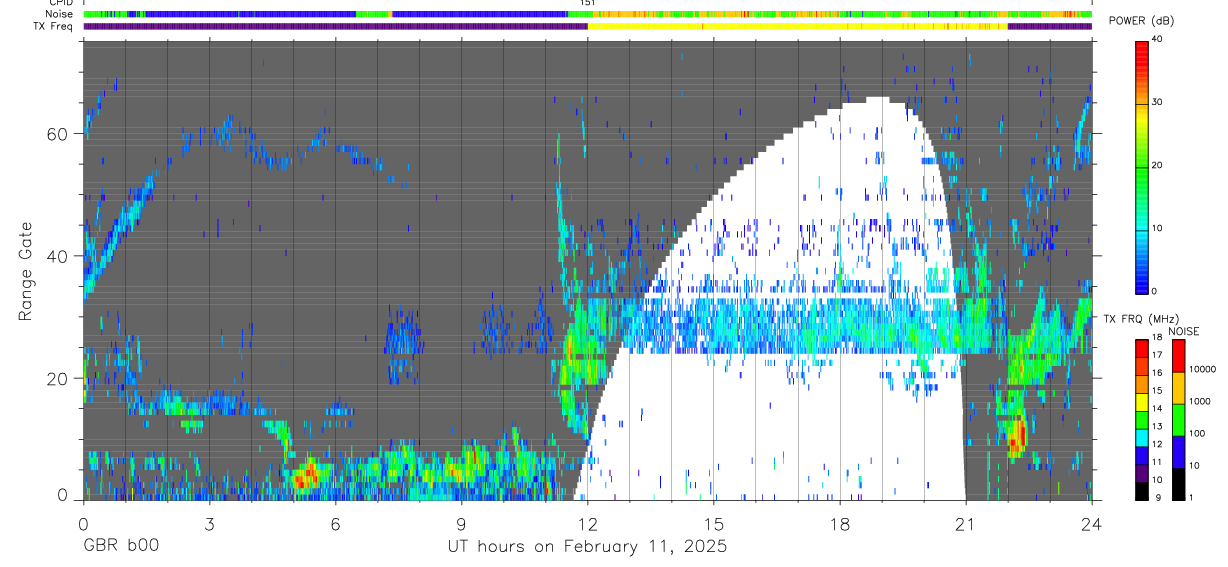Click the yellow TX Freq band segment

tap(797, 26)
